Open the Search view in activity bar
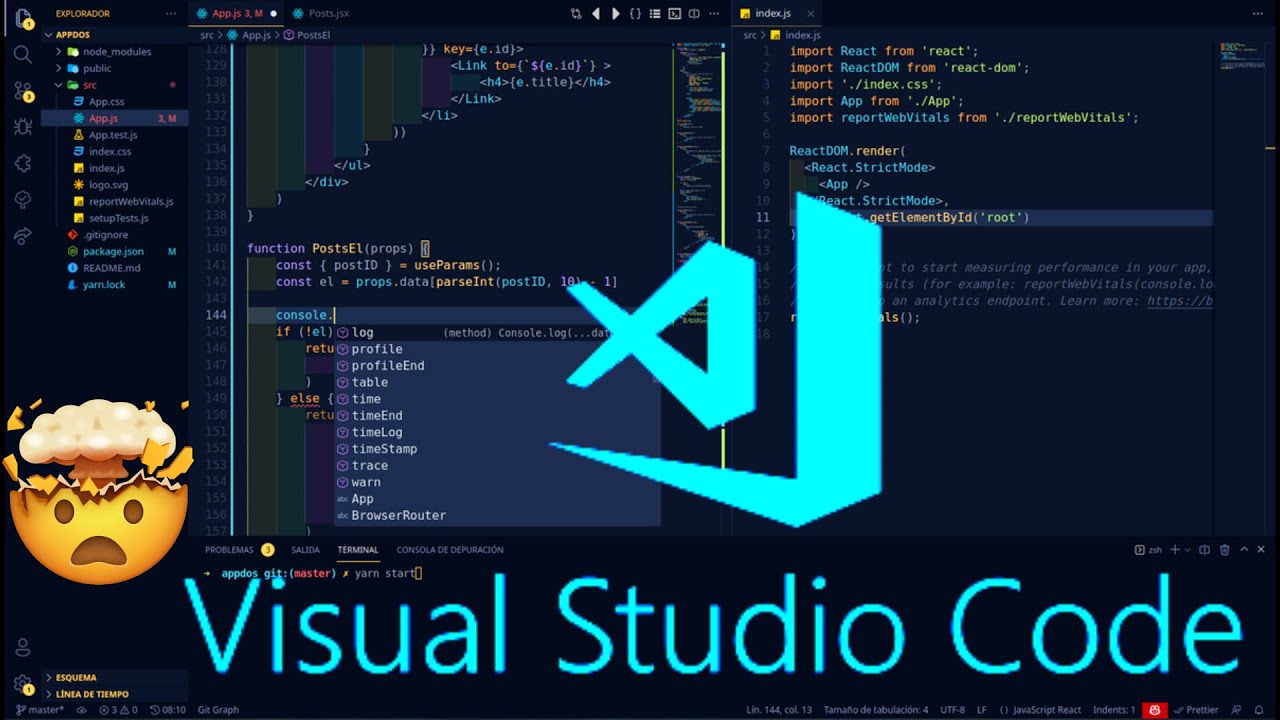Image resolution: width=1280 pixels, height=720 pixels. point(22,54)
